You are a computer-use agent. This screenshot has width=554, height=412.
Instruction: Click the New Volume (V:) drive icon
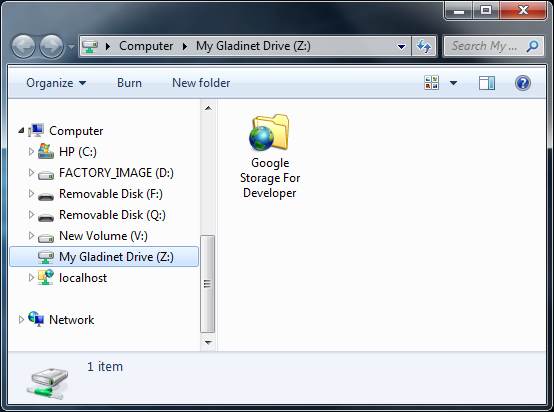[x=46, y=238]
